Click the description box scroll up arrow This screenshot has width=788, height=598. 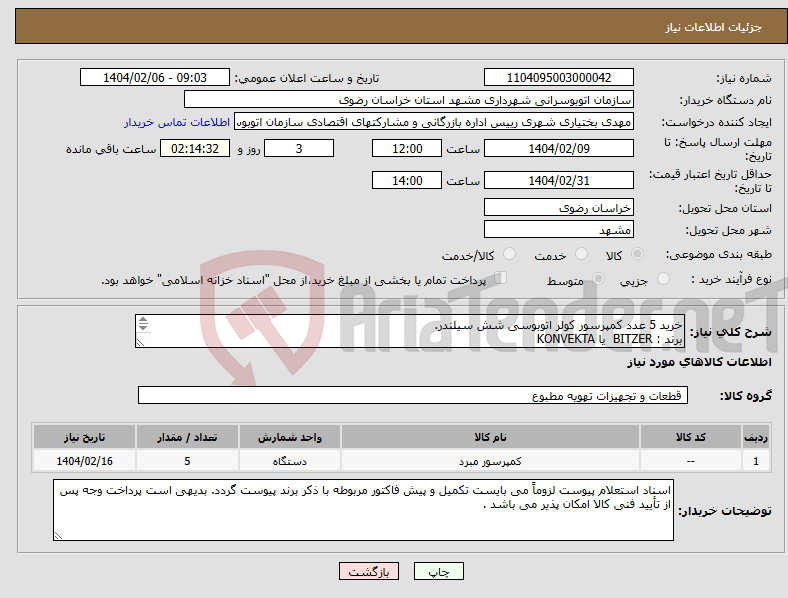pos(143,320)
